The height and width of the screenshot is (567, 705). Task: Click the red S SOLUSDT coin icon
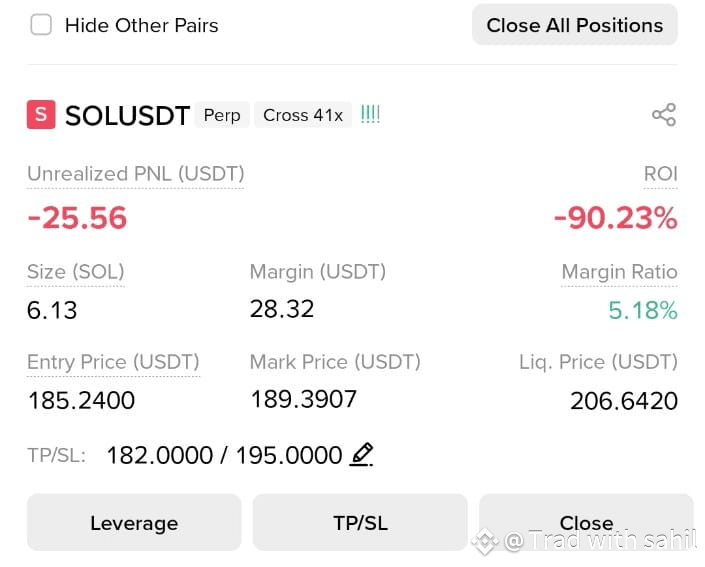click(41, 115)
